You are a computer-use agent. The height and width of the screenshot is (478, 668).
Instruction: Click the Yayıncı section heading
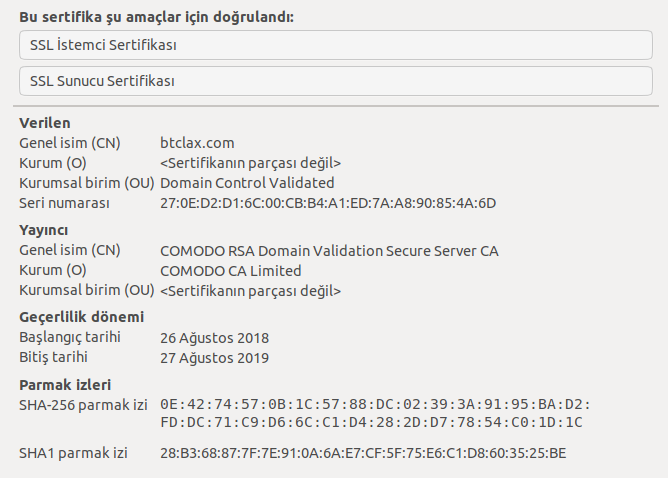click(x=43, y=230)
